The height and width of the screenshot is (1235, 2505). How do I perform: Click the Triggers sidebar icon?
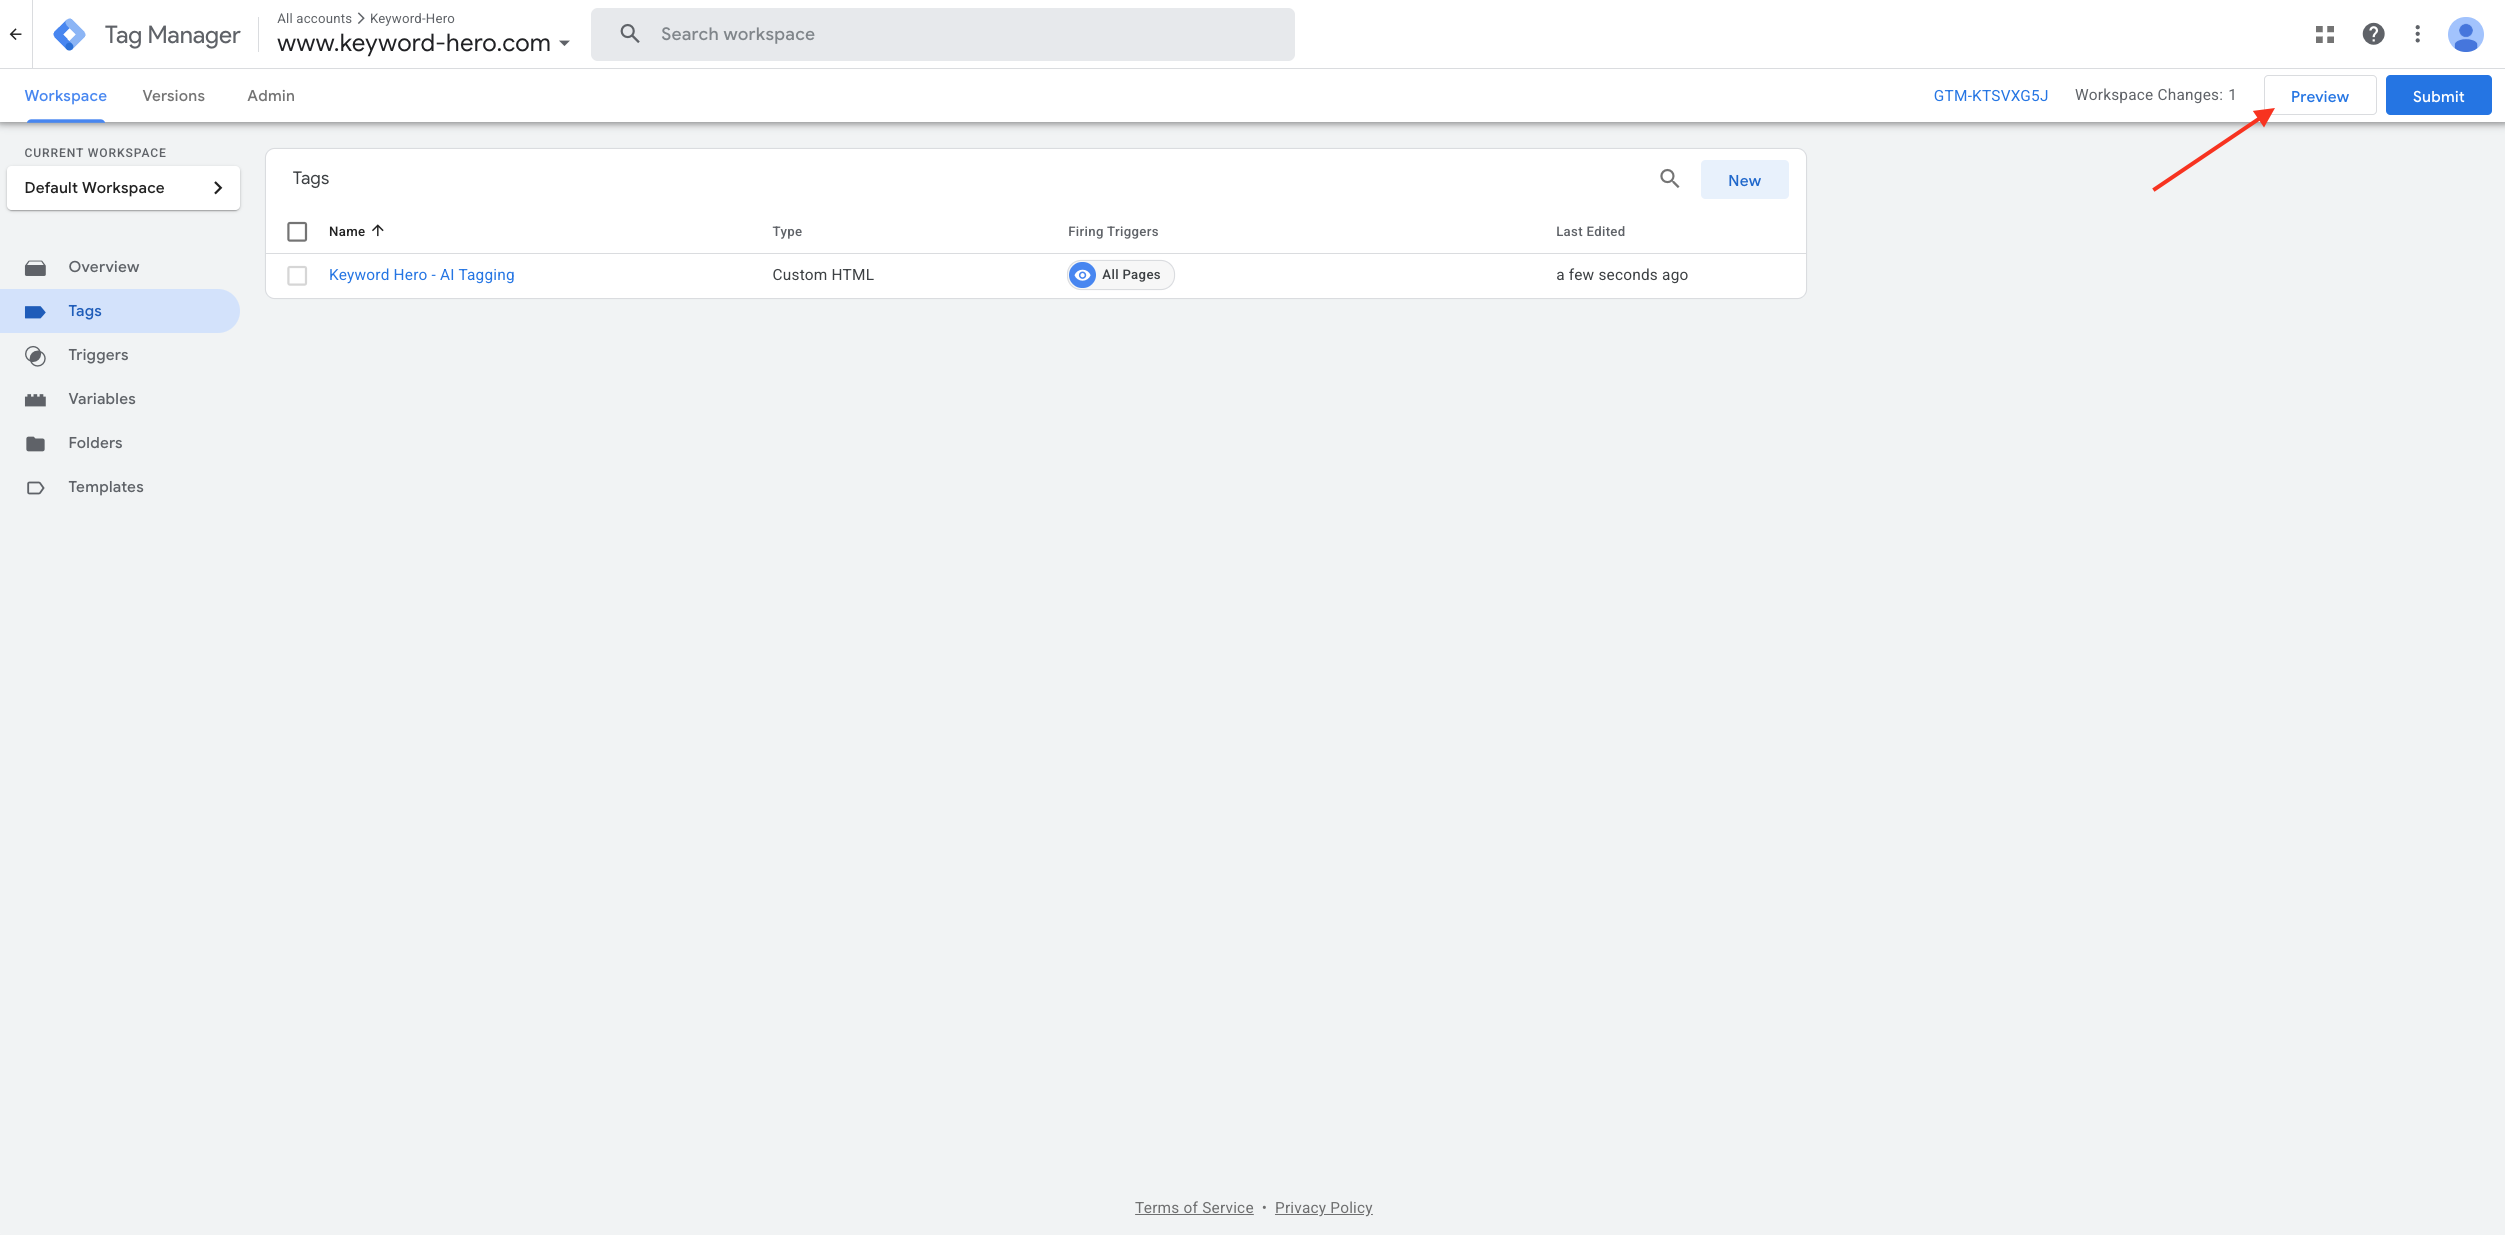36,356
